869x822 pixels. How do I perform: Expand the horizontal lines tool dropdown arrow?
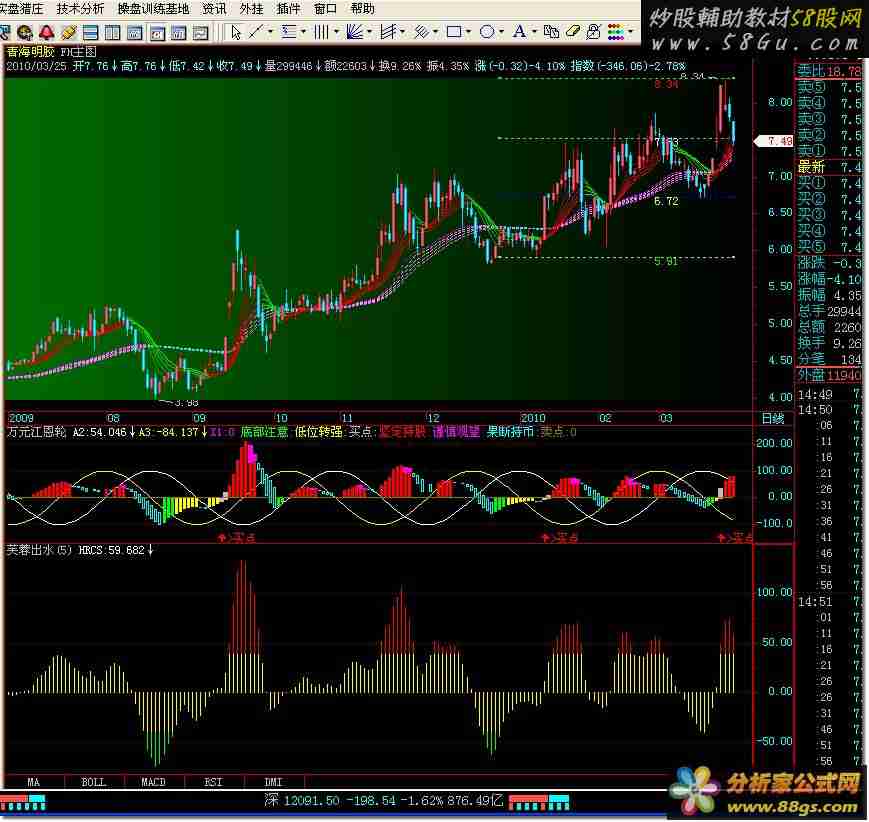pyautogui.click(x=303, y=32)
